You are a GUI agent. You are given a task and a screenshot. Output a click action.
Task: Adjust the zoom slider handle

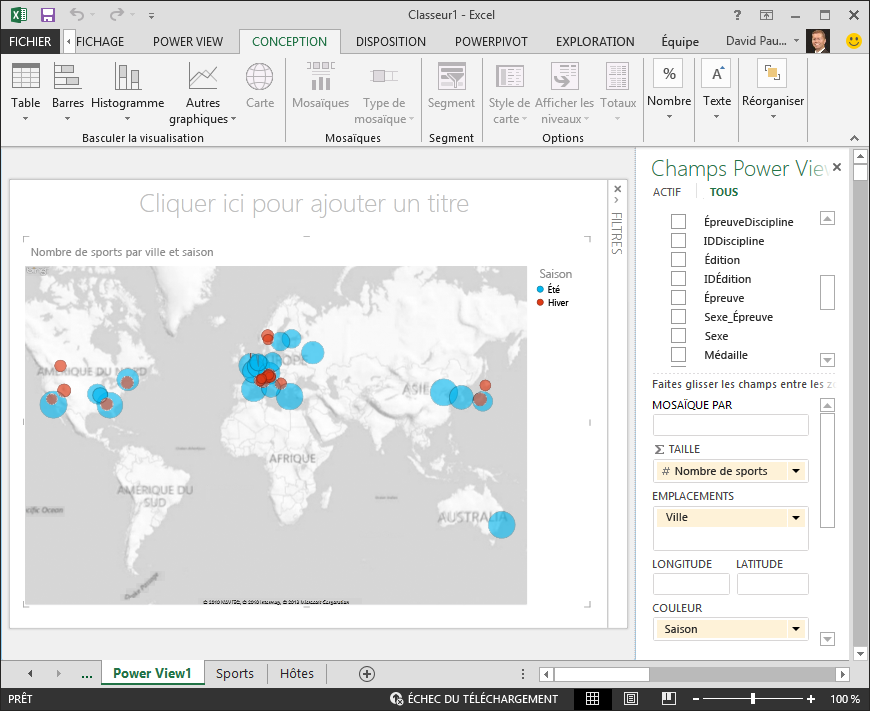click(753, 699)
